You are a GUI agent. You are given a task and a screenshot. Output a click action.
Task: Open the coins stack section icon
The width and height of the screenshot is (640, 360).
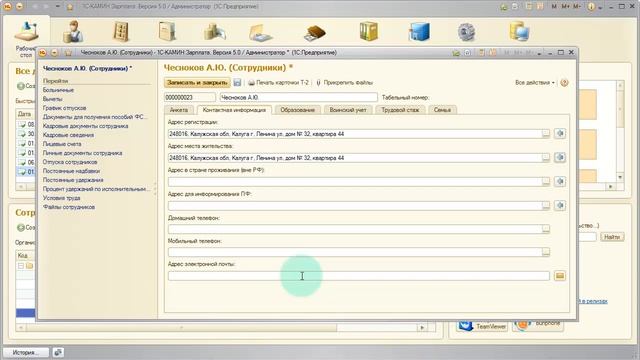215,32
